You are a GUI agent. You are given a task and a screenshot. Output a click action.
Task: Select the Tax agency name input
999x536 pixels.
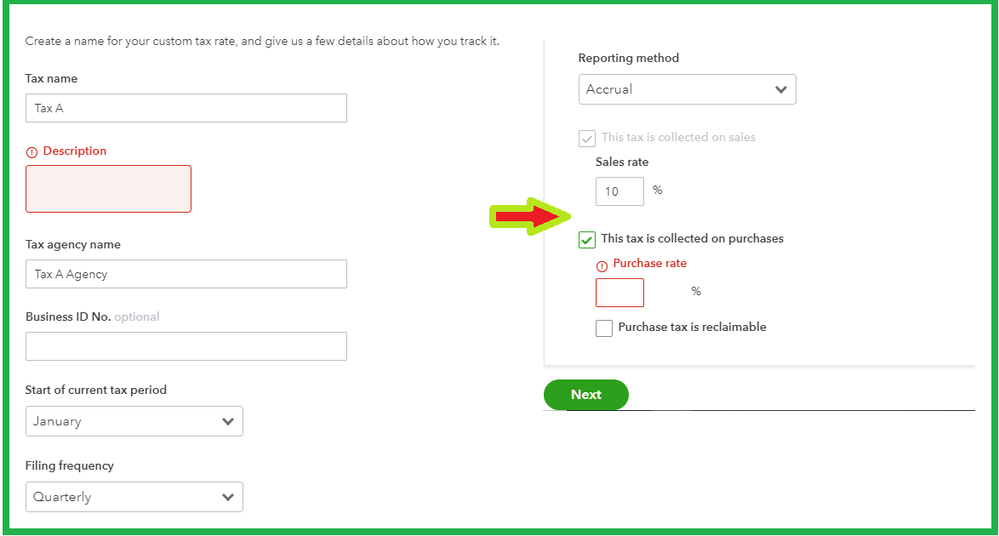click(x=186, y=274)
